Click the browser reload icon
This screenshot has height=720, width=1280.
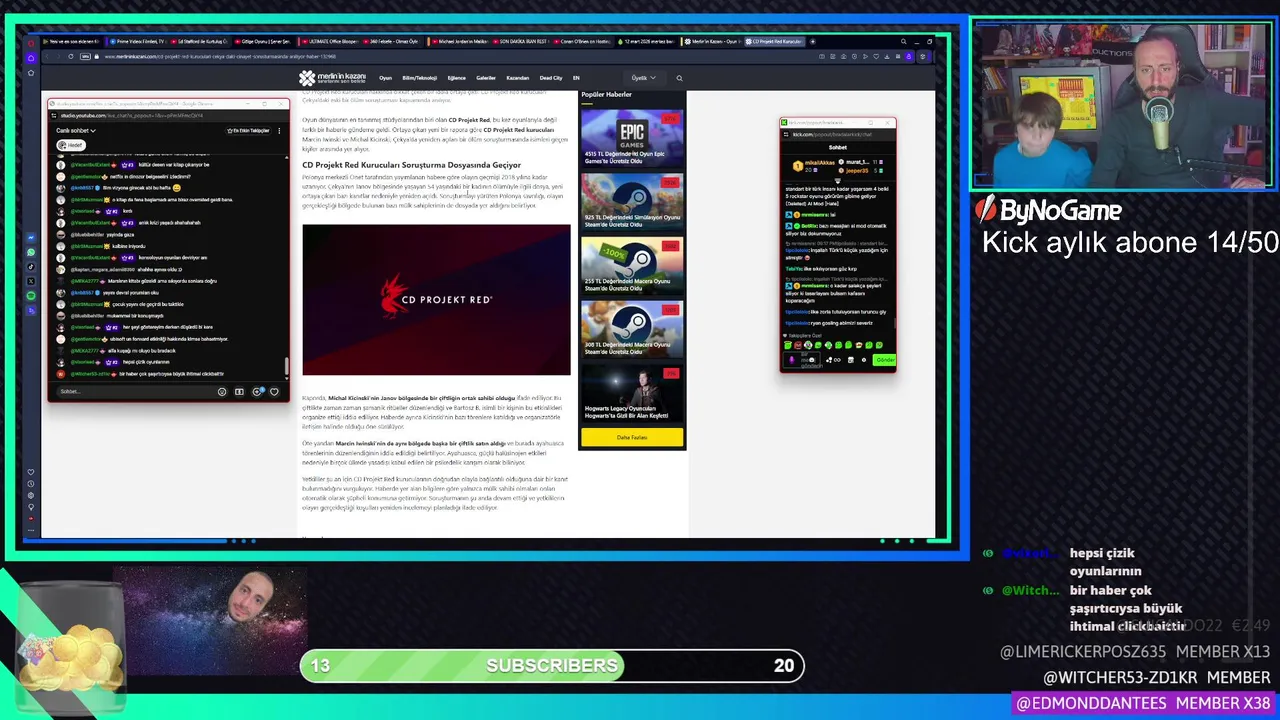point(71,56)
